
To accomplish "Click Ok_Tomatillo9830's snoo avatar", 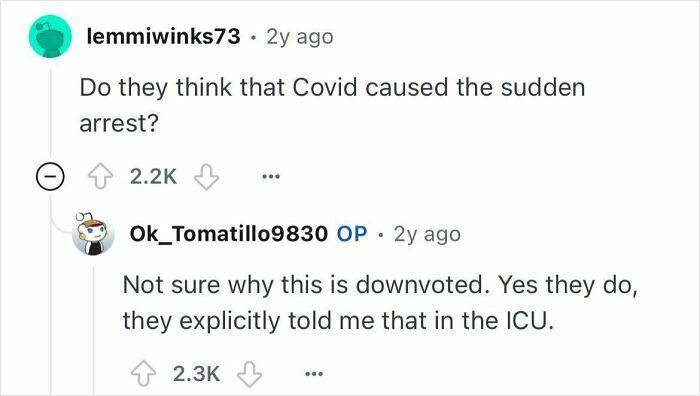I will (93, 233).
